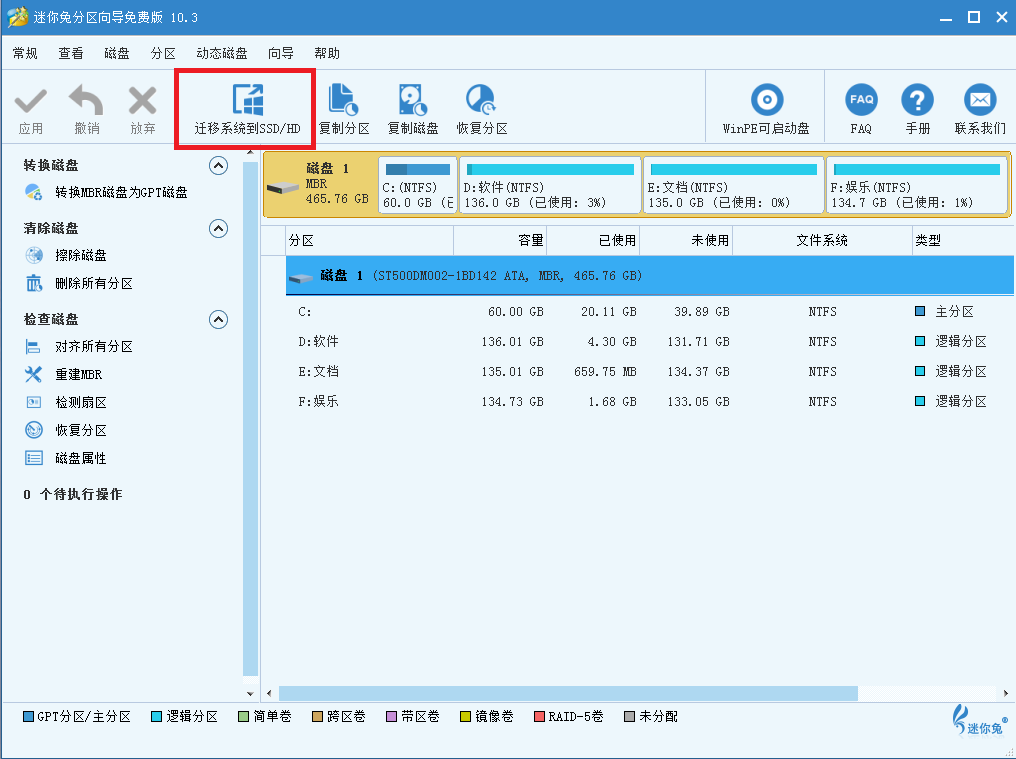The width and height of the screenshot is (1016, 759).
Task: Sort by 未使用 column header
Action: (x=686, y=240)
